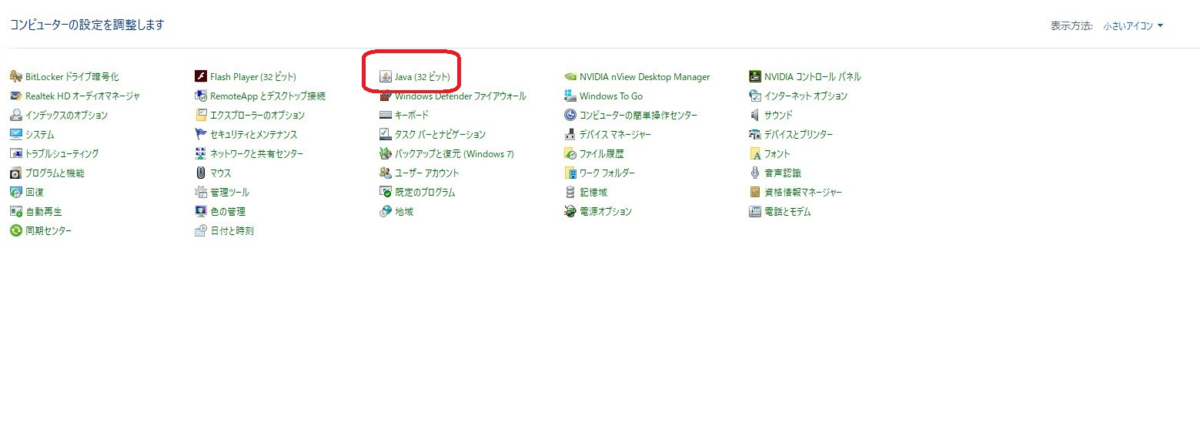The image size is (1200, 423).
Task: Open 回復 (Recovery) item
Action: pyautogui.click(x=26, y=192)
